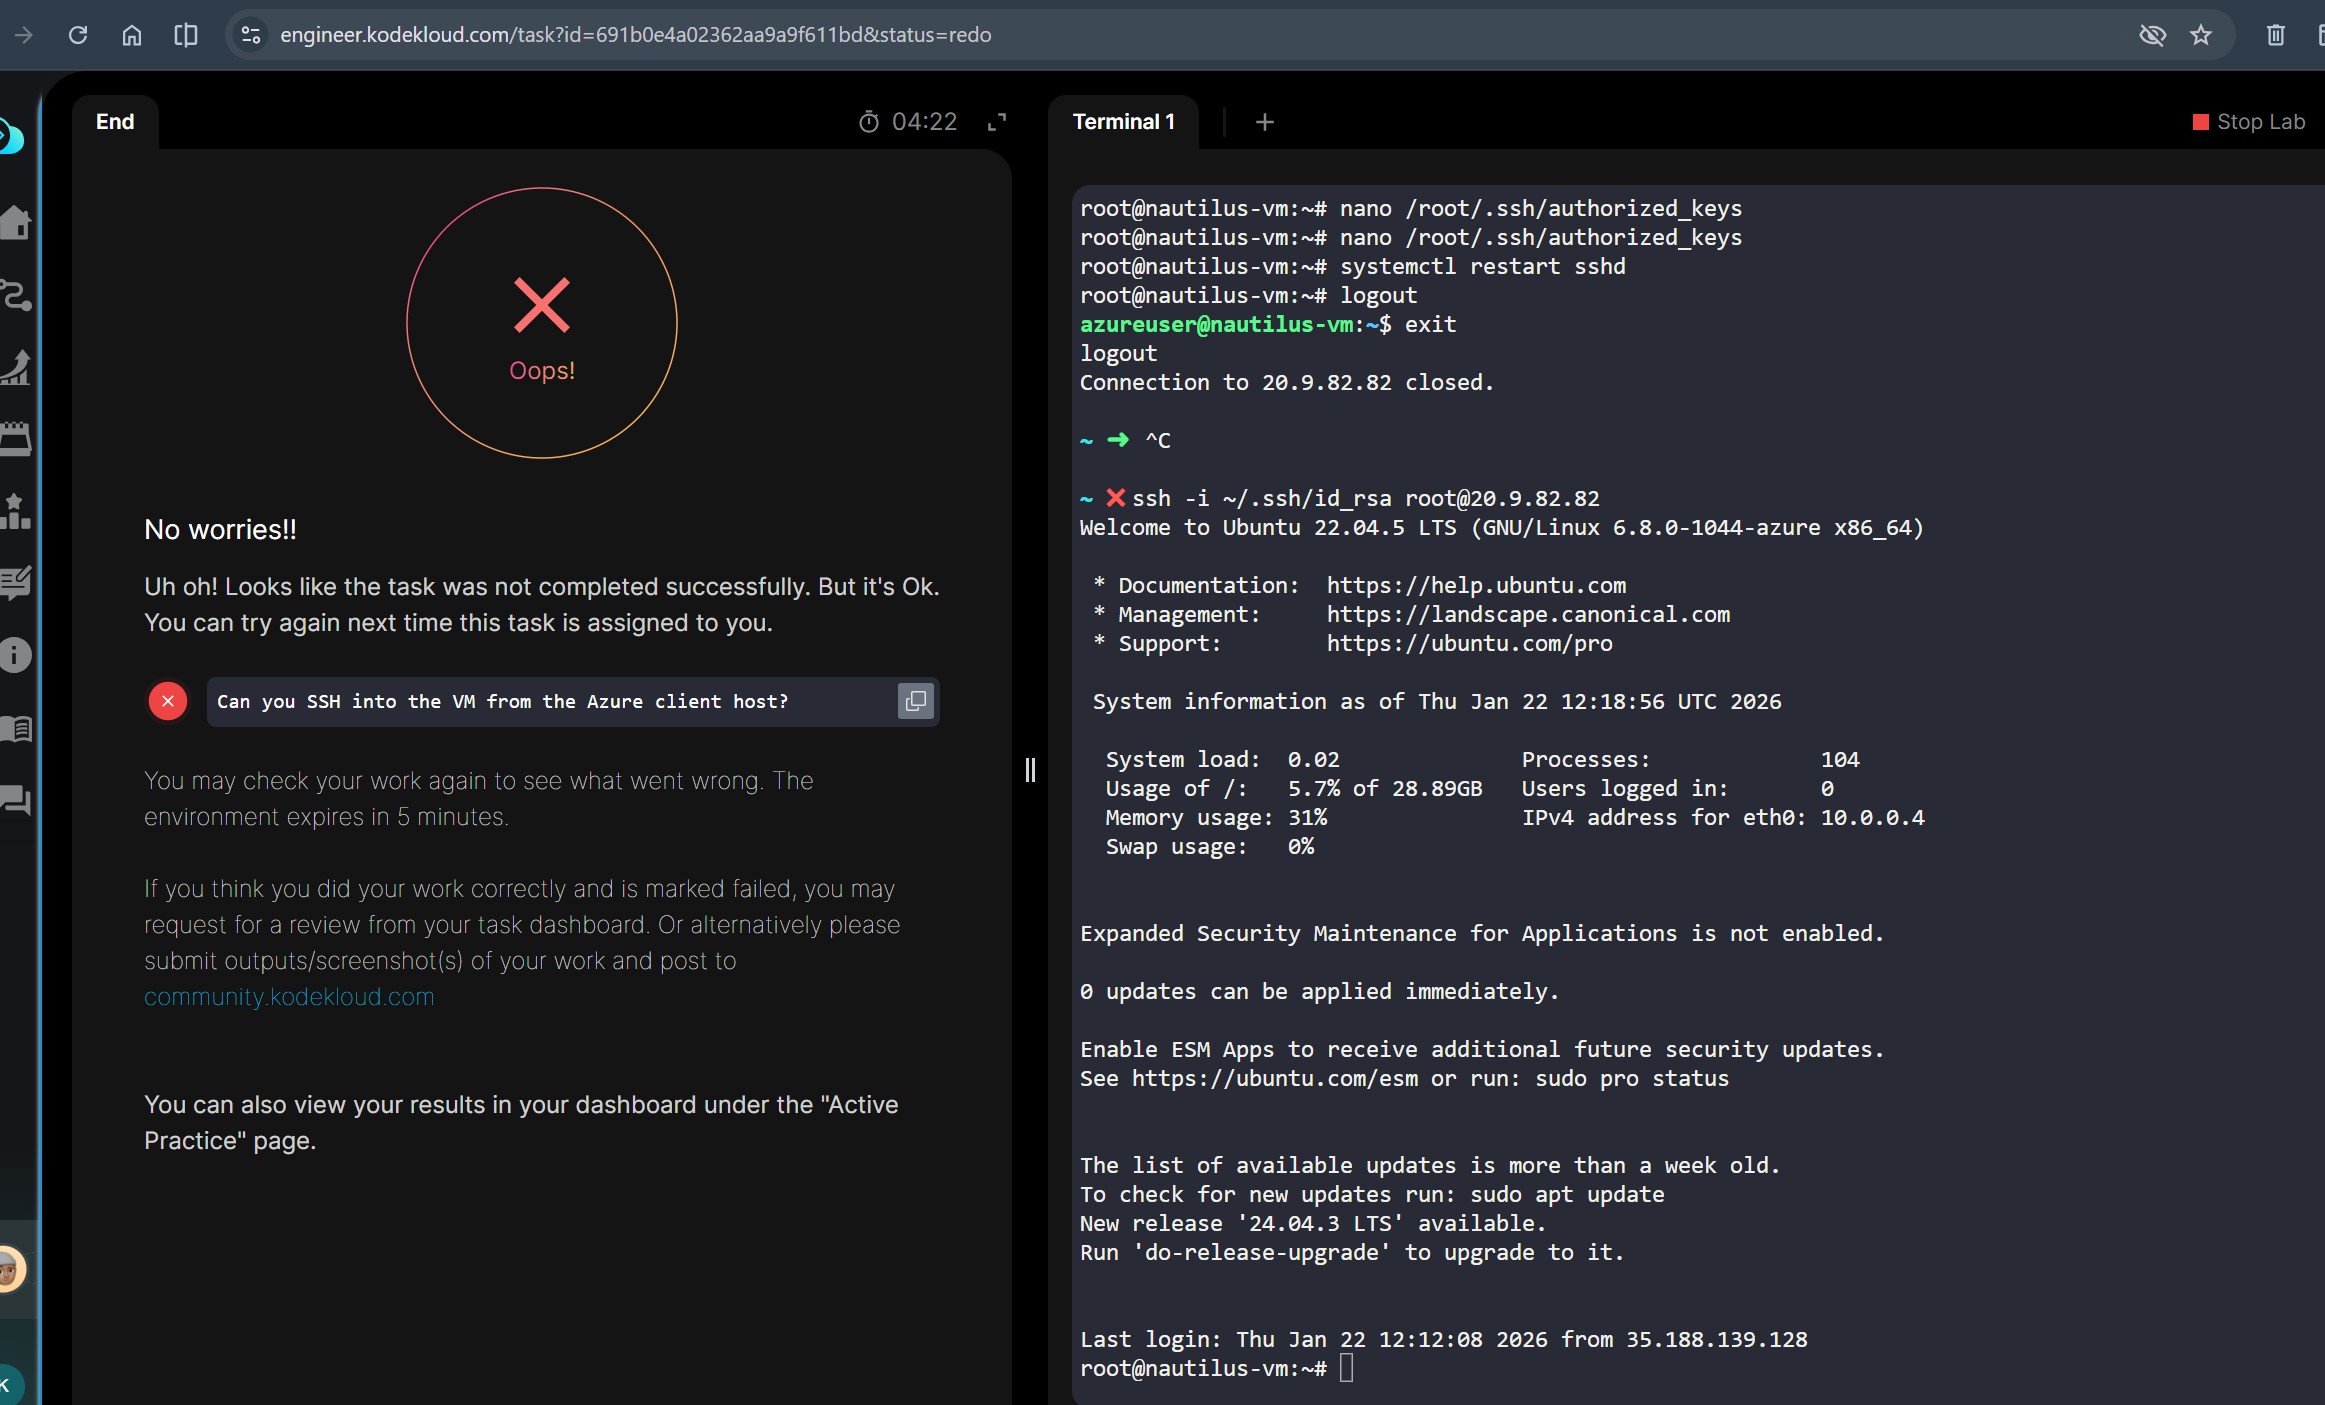This screenshot has width=2325, height=1405.
Task: Open the book documentation sidebar icon
Action: click(15, 728)
